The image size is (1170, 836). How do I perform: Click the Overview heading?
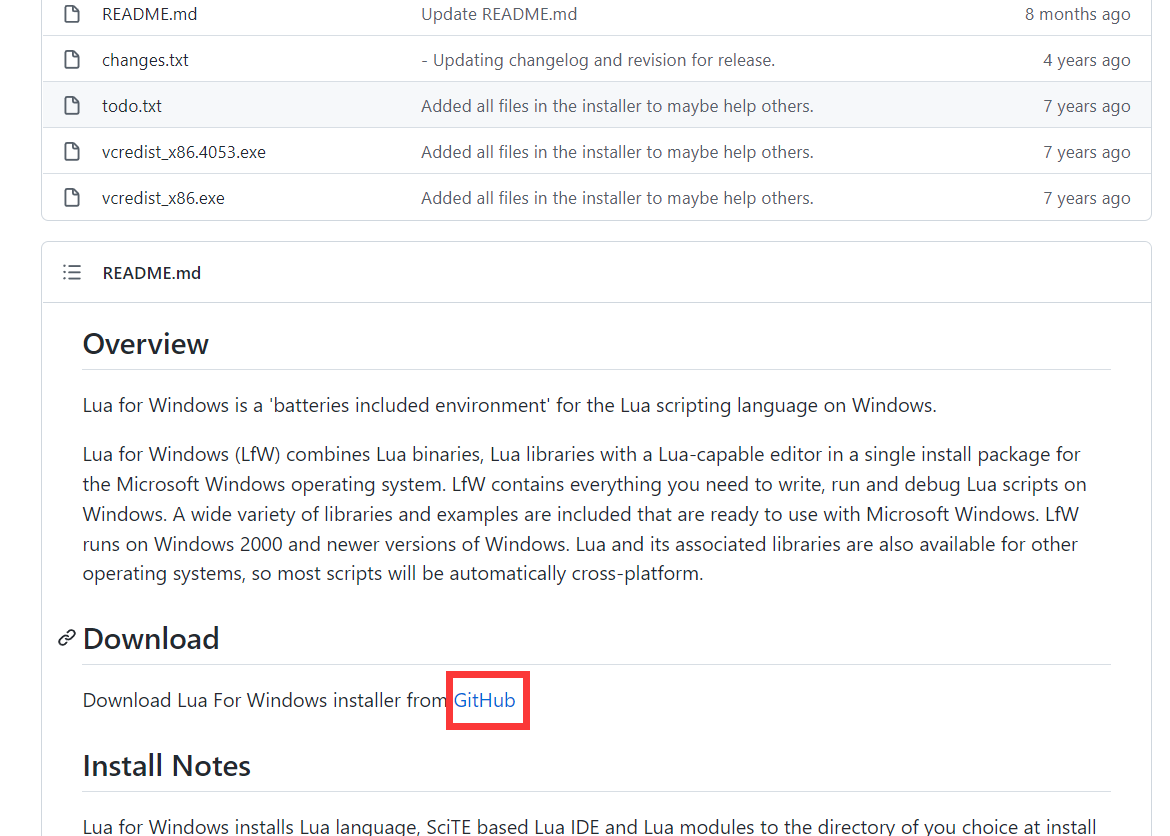tap(146, 344)
